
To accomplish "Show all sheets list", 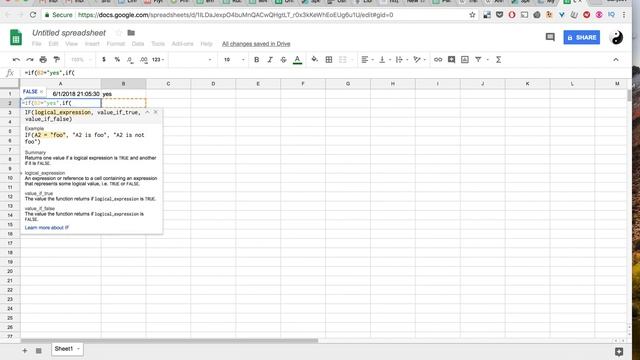I will click(38, 350).
